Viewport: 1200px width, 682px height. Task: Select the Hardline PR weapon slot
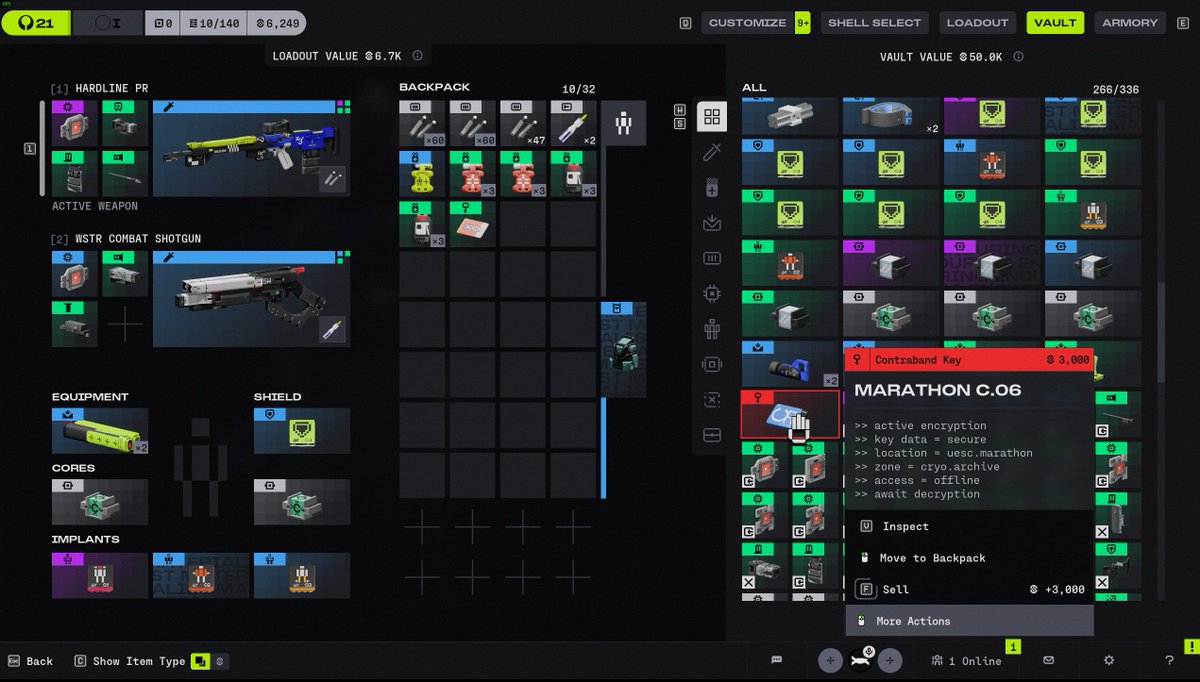(x=251, y=148)
